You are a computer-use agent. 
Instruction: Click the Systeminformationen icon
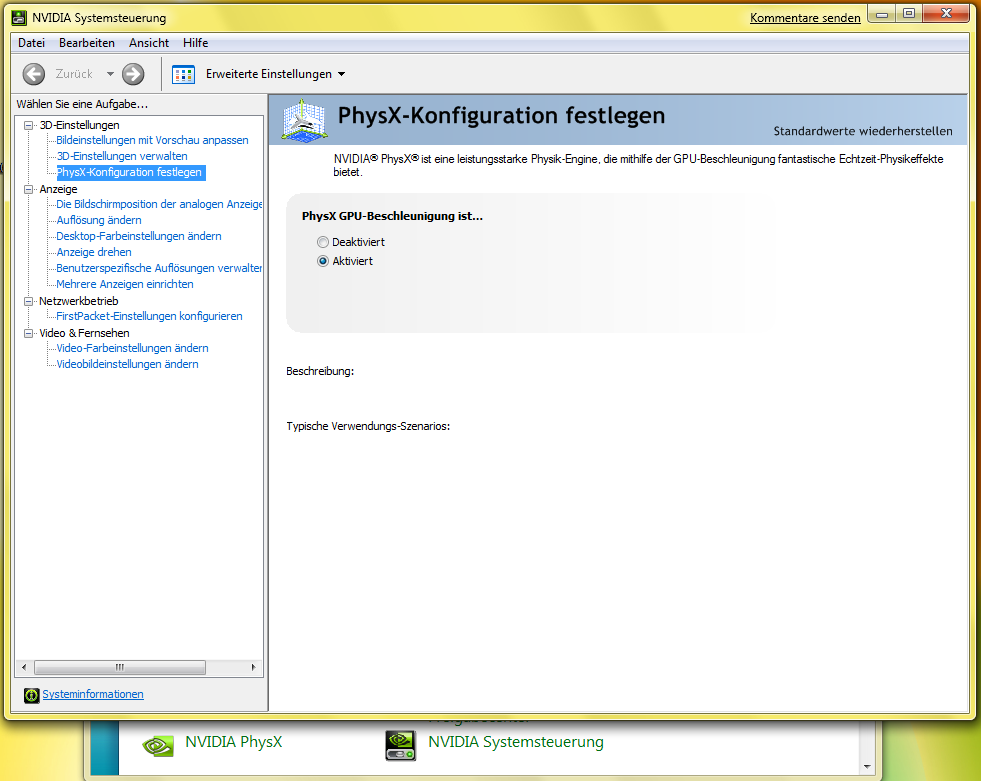[x=31, y=695]
